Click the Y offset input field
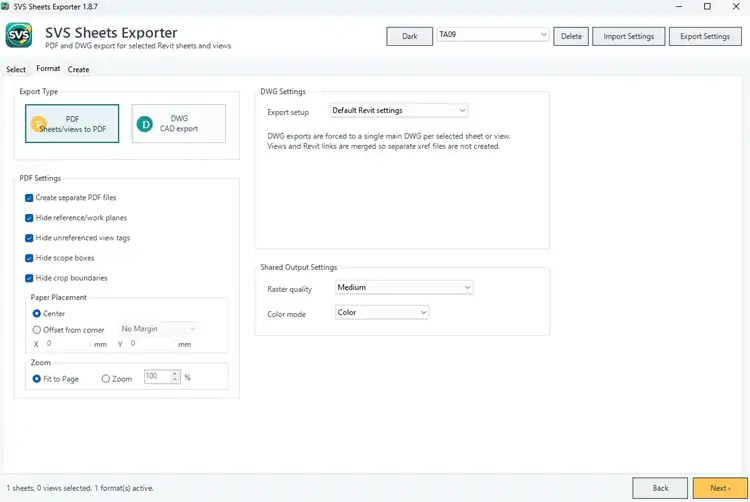Viewport: 750px width, 502px height. (x=151, y=343)
